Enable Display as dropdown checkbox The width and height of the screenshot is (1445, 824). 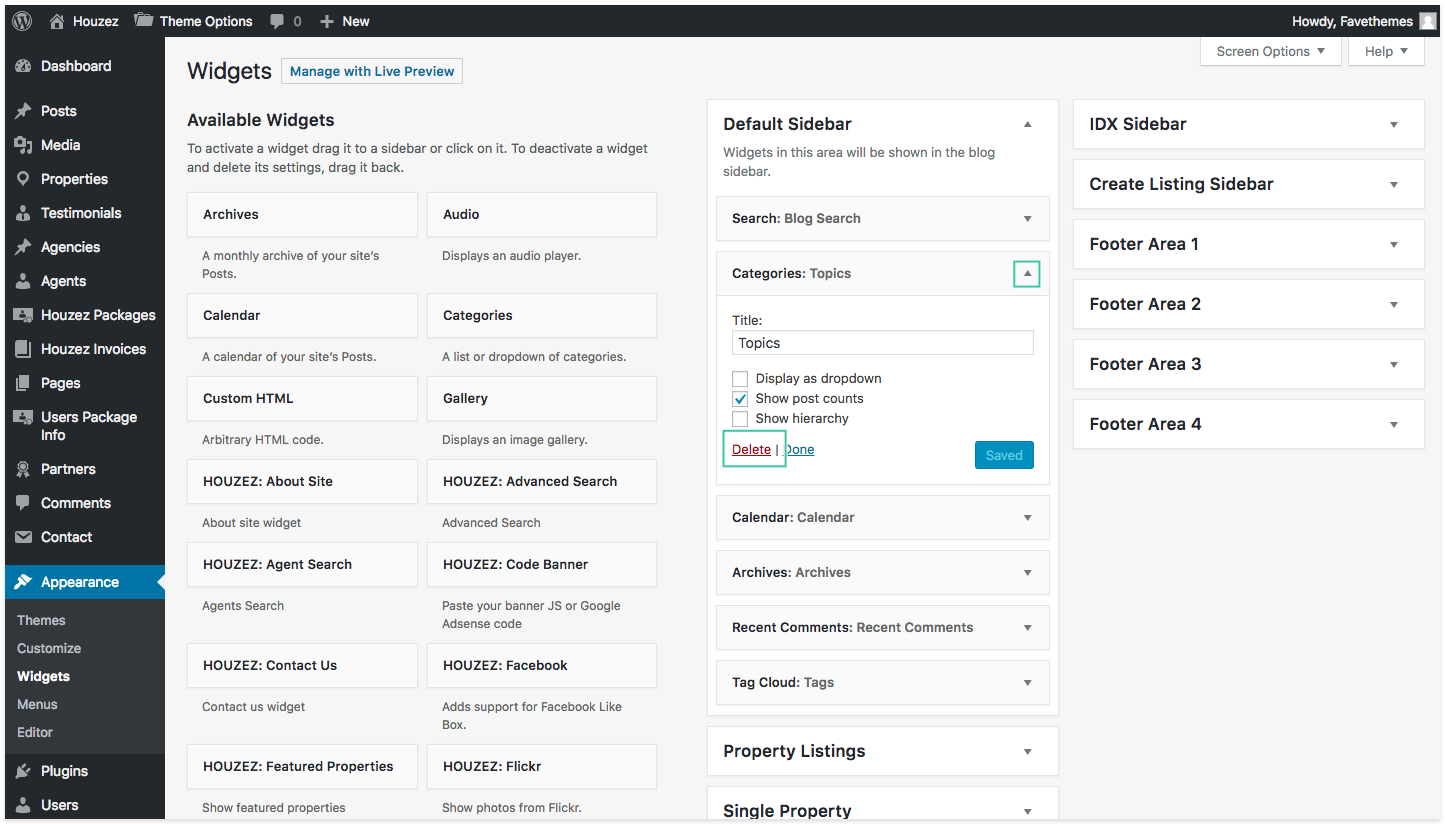740,378
